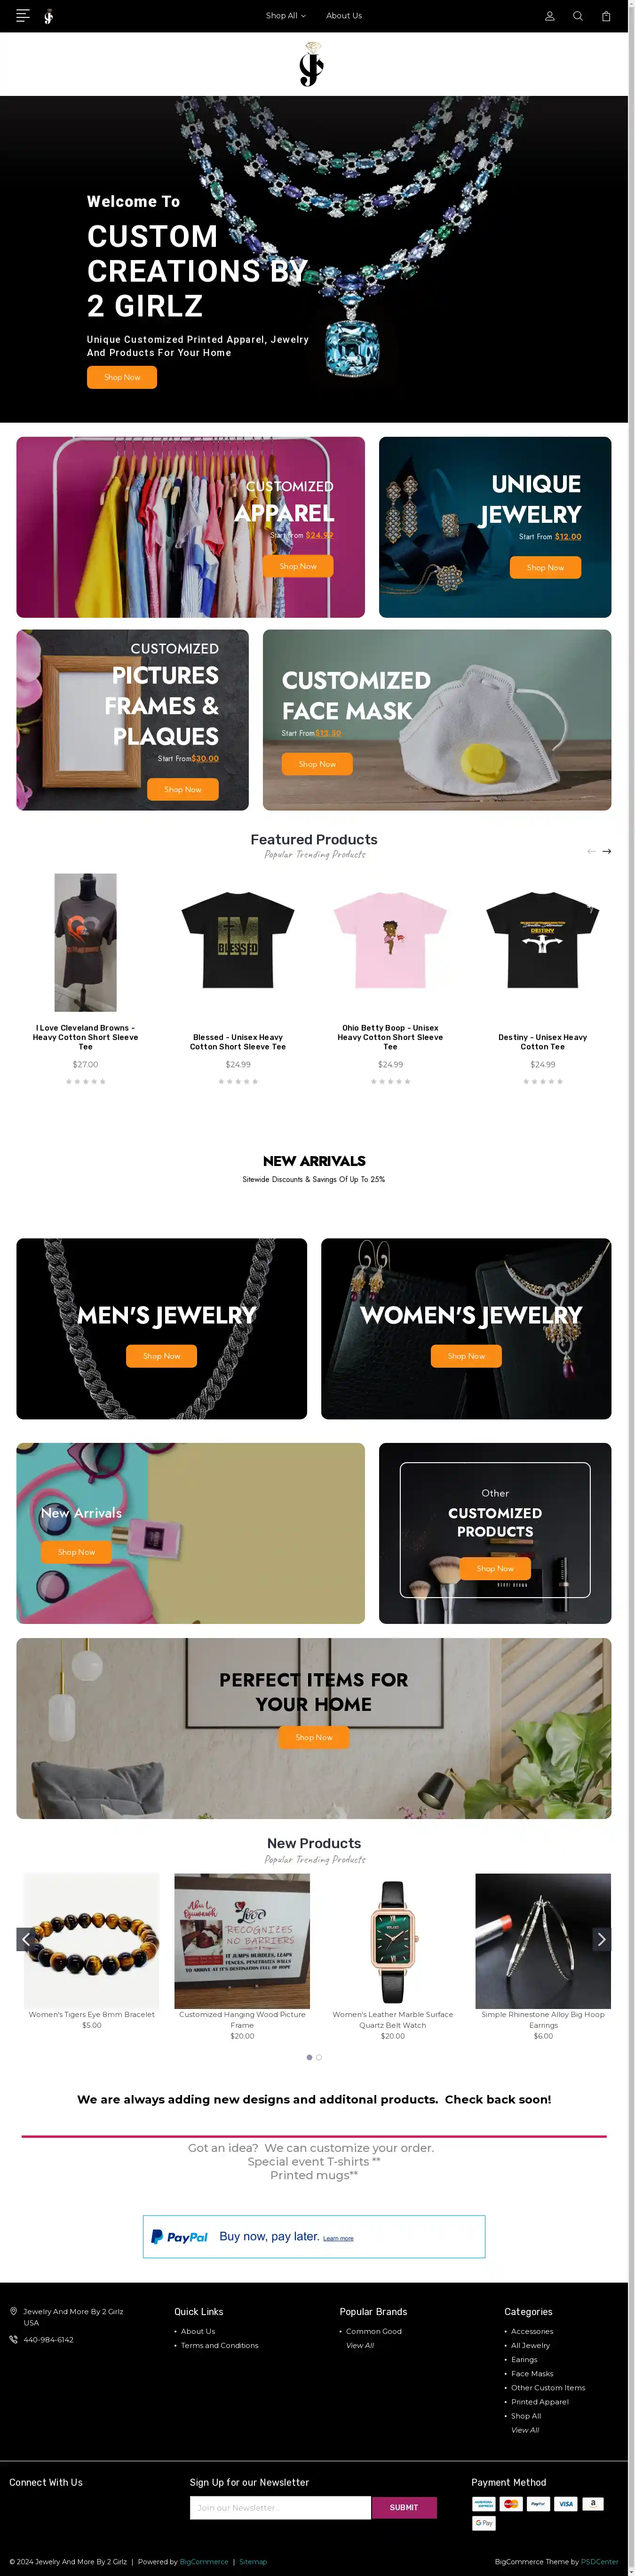Click Shop Now on Welcome banner
The width and height of the screenshot is (635, 2576).
click(122, 377)
